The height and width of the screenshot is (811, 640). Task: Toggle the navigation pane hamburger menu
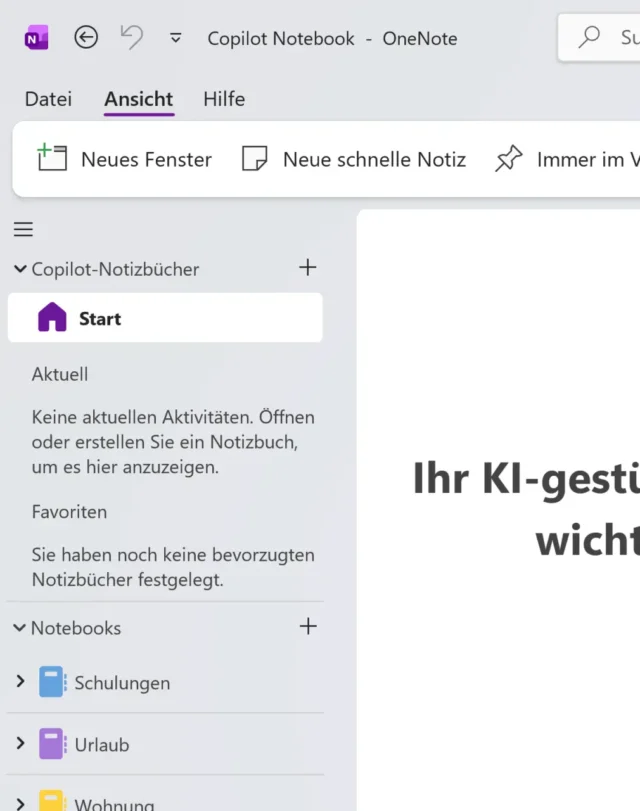(23, 229)
